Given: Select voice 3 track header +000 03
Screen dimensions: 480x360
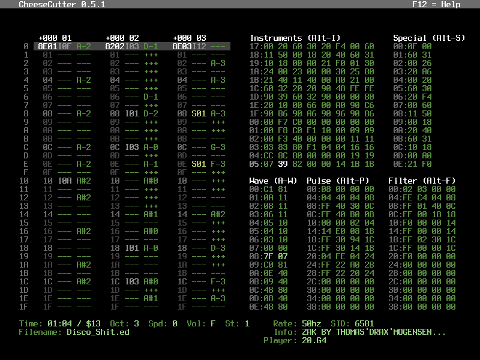Looking at the screenshot, I should click(x=190, y=38).
